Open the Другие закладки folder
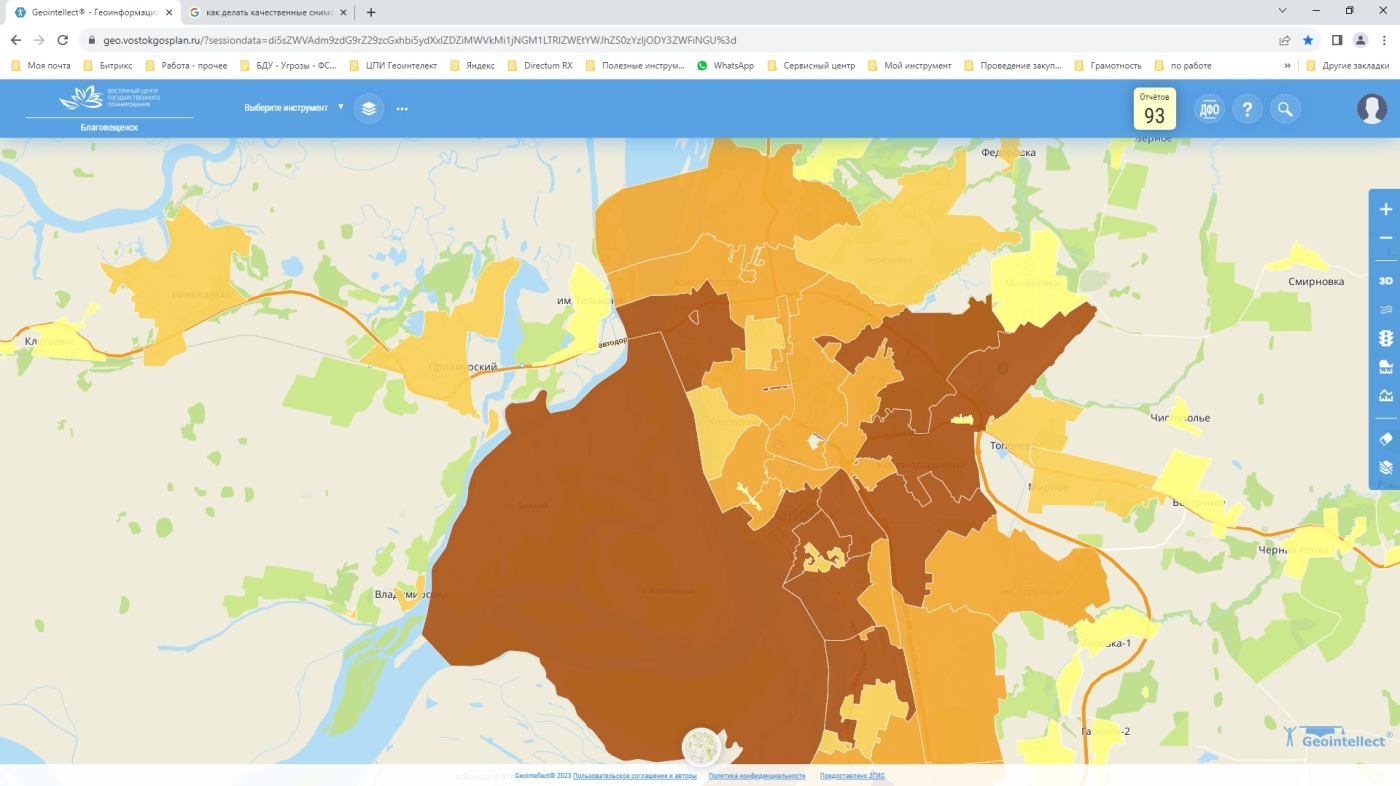The image size is (1400, 786). point(1350,66)
